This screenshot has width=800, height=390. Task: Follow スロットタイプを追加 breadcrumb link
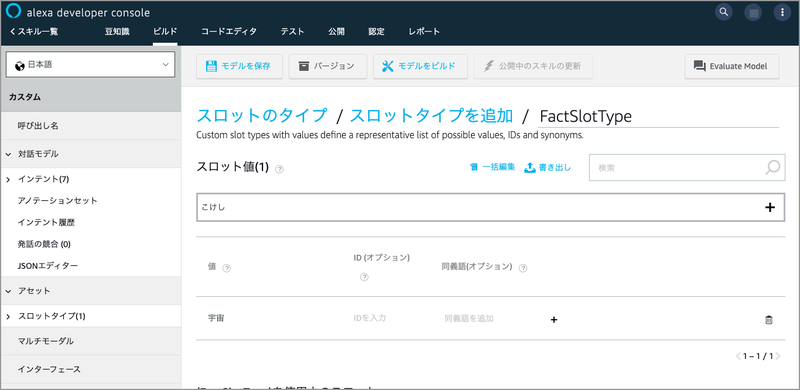click(431, 116)
